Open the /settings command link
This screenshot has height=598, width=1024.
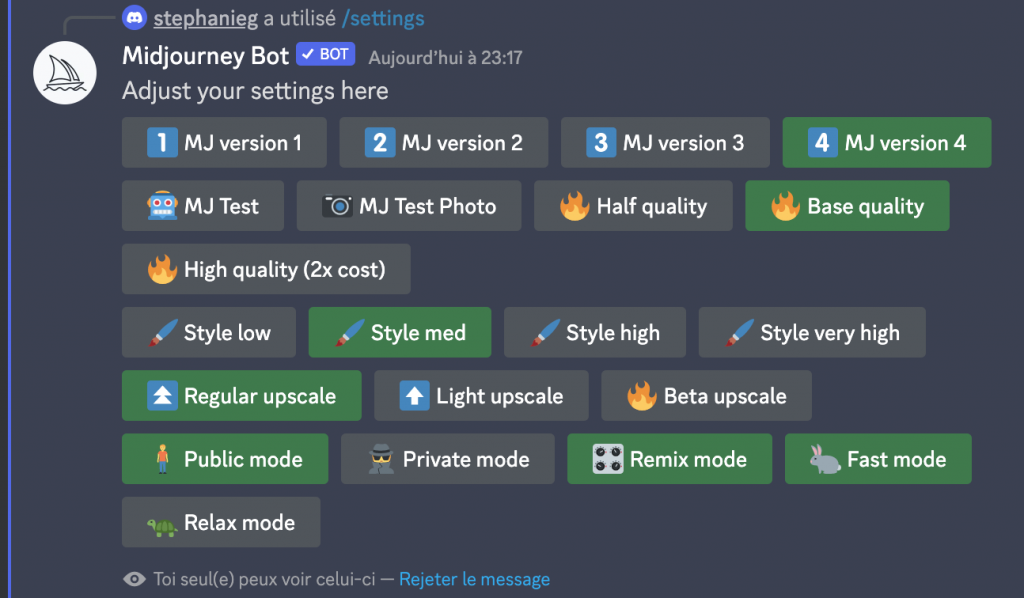coord(383,18)
